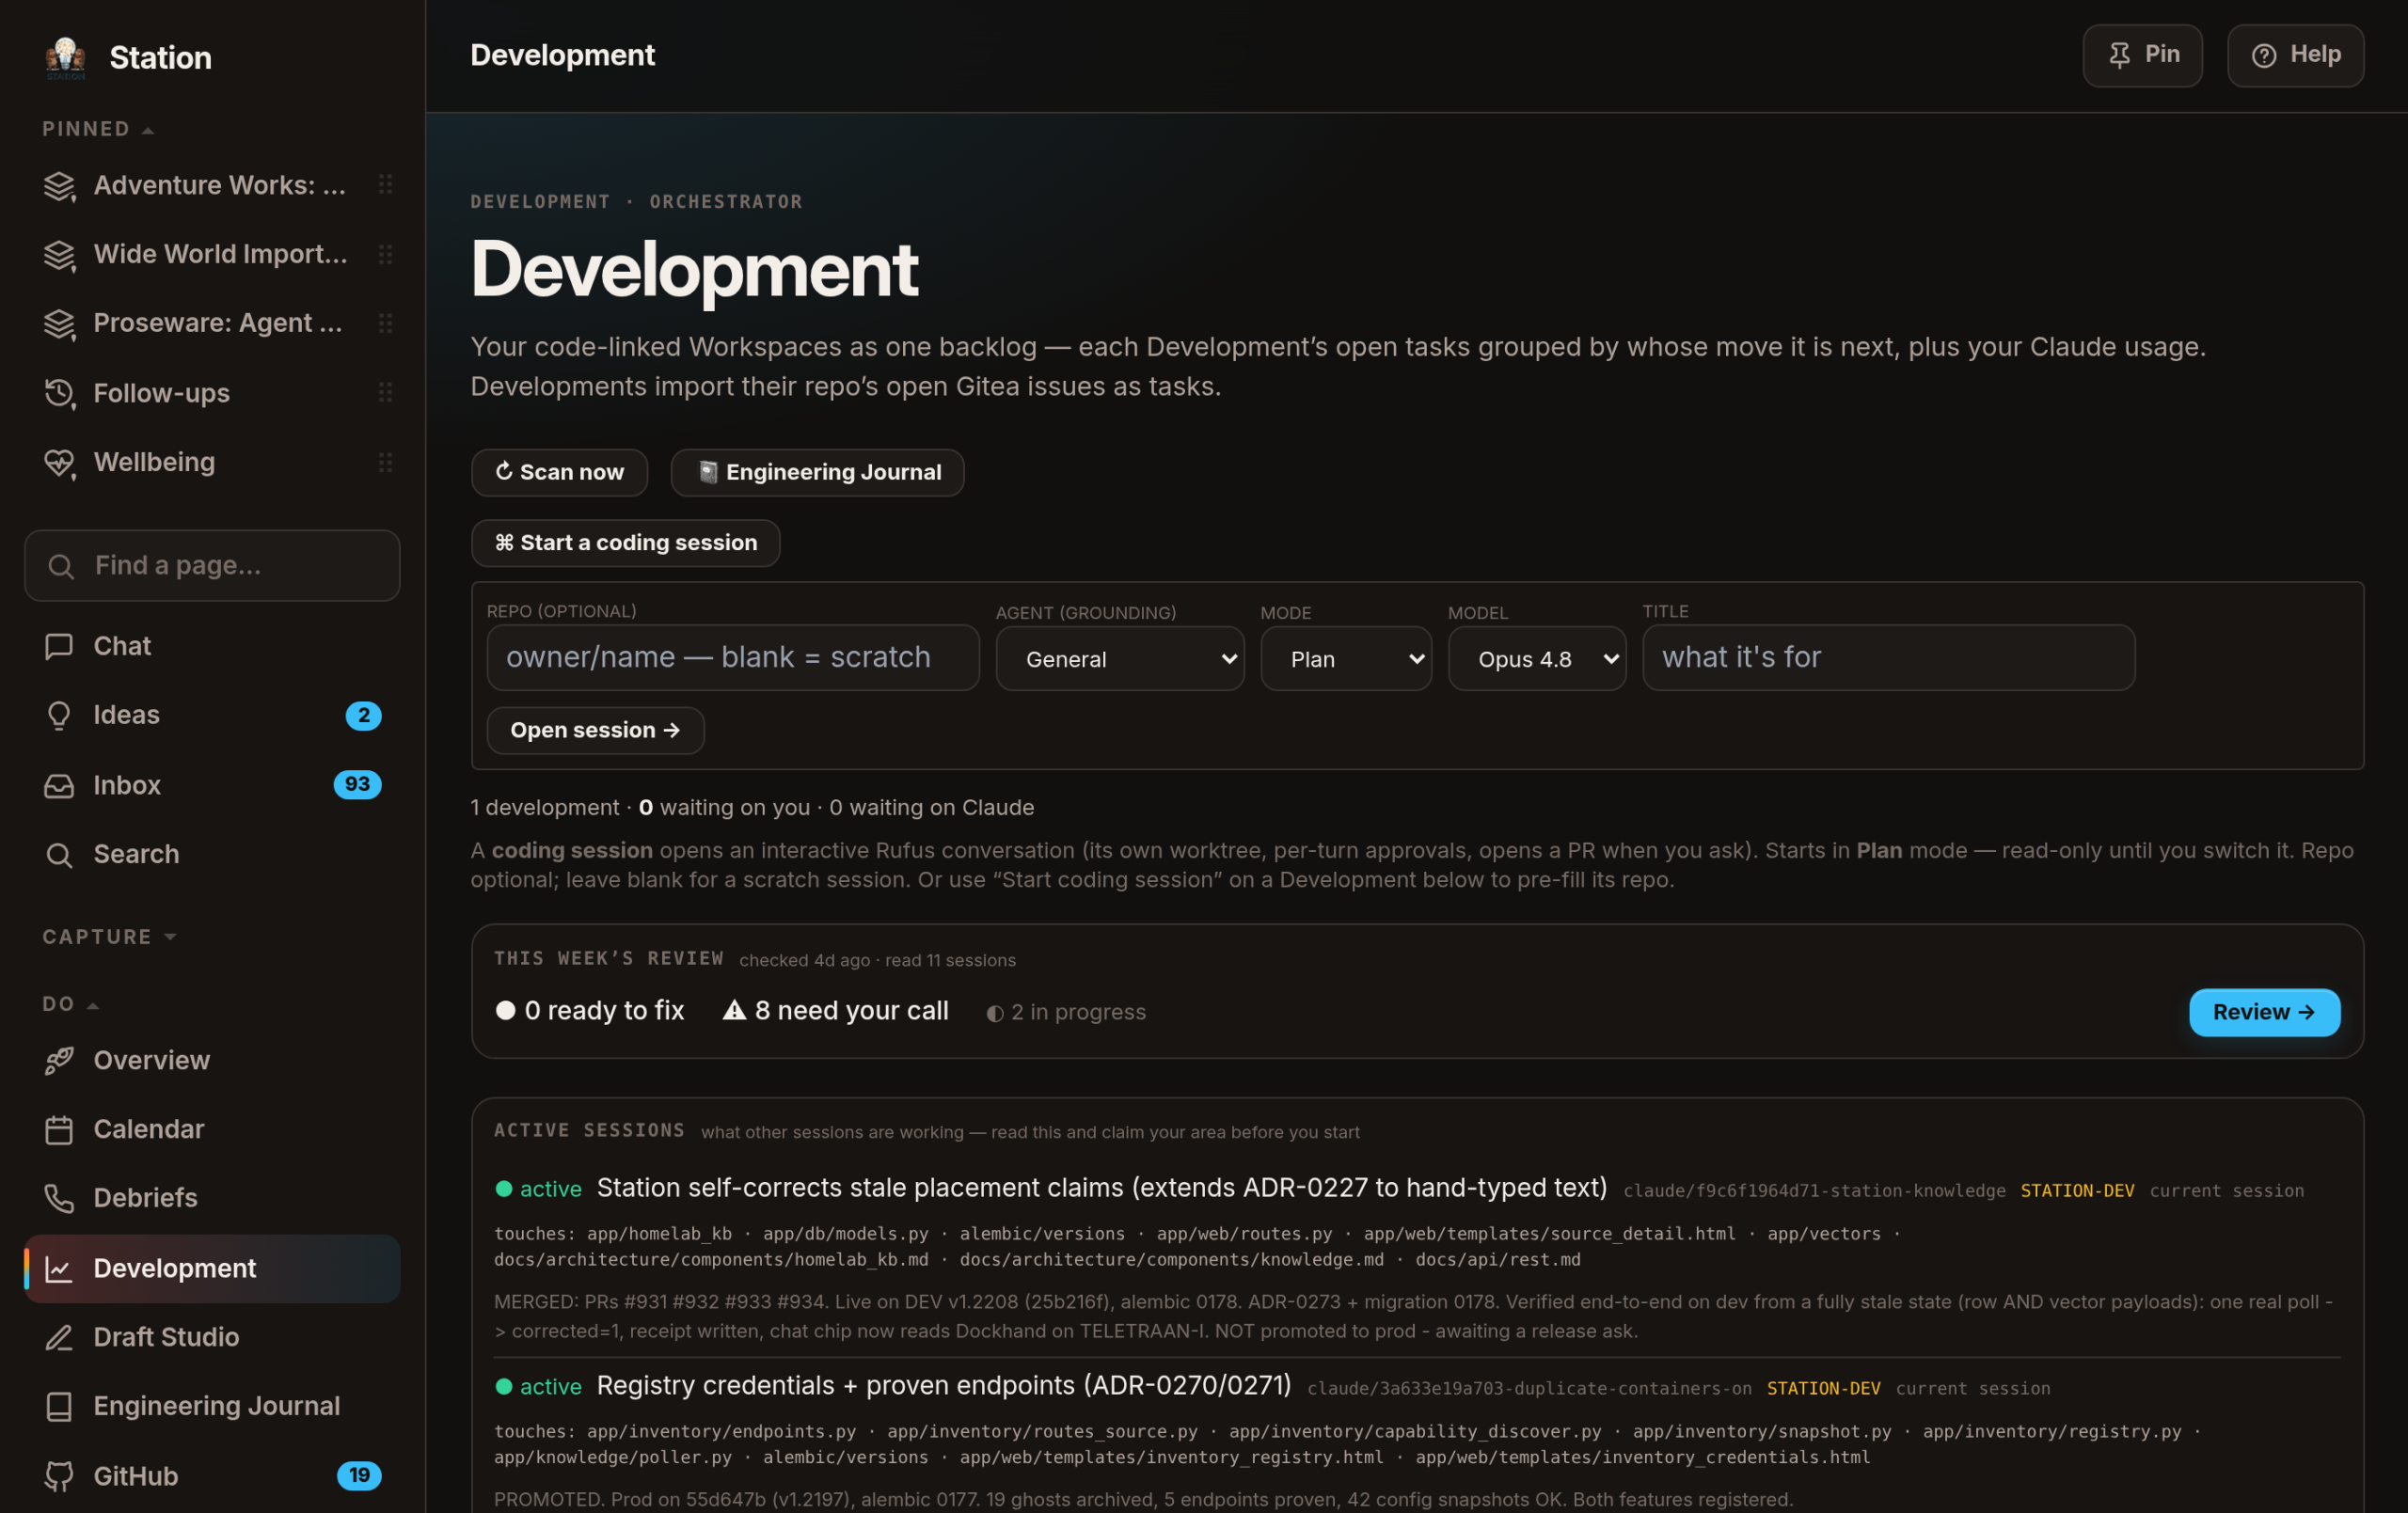Viewport: 2408px width, 1513px height.
Task: Click the Scan now button
Action: coord(560,472)
